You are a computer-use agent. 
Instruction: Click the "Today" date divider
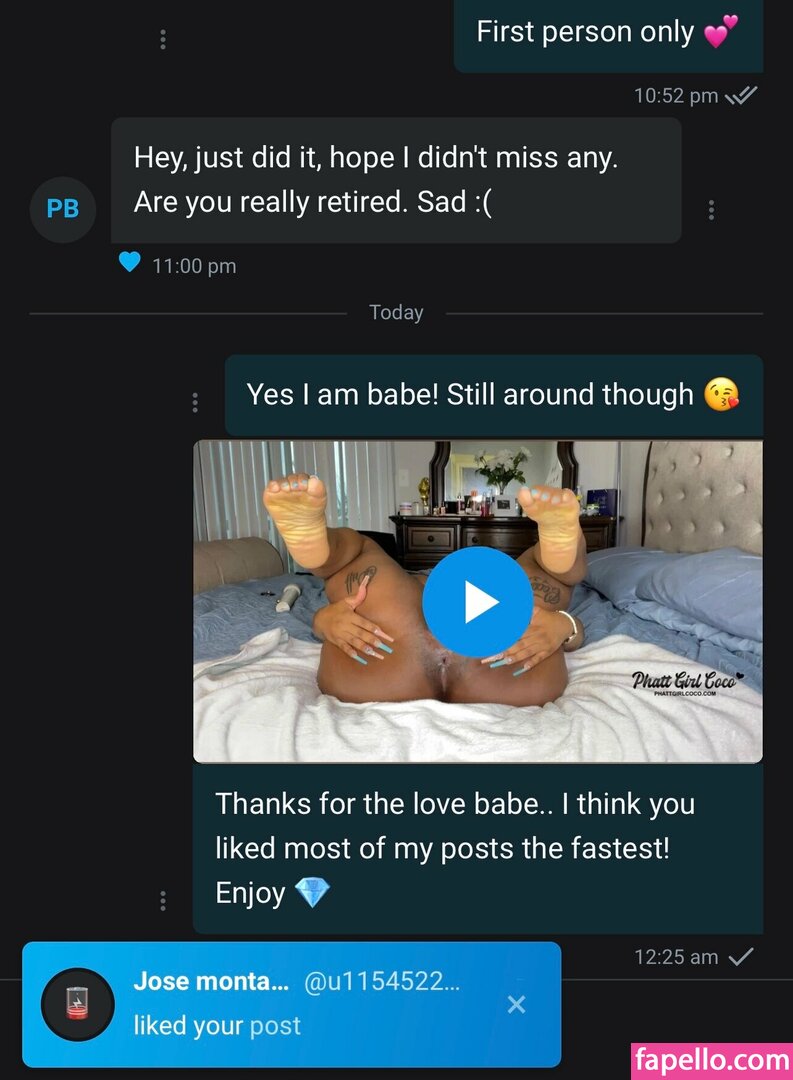pos(396,312)
